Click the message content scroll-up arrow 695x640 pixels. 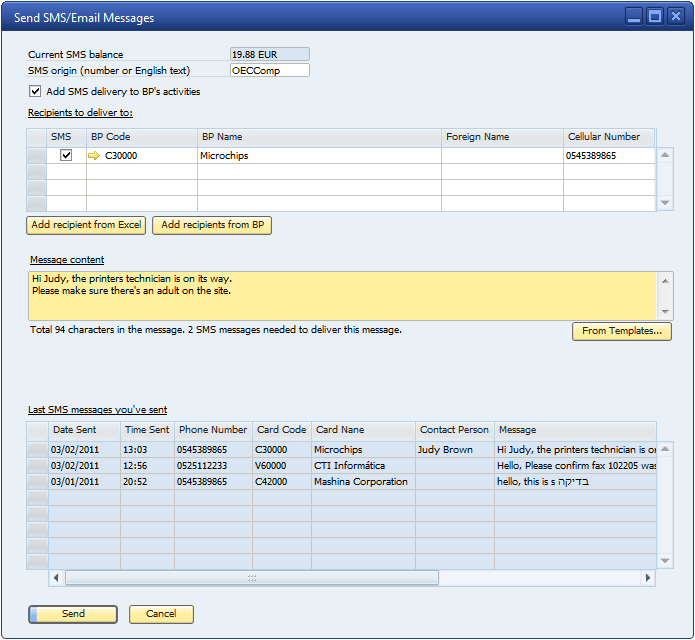[665, 281]
